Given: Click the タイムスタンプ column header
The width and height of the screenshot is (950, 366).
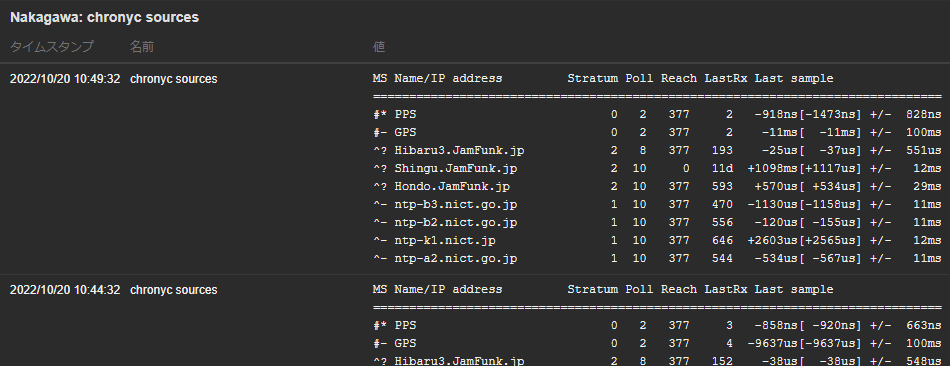Looking at the screenshot, I should 51,47.
